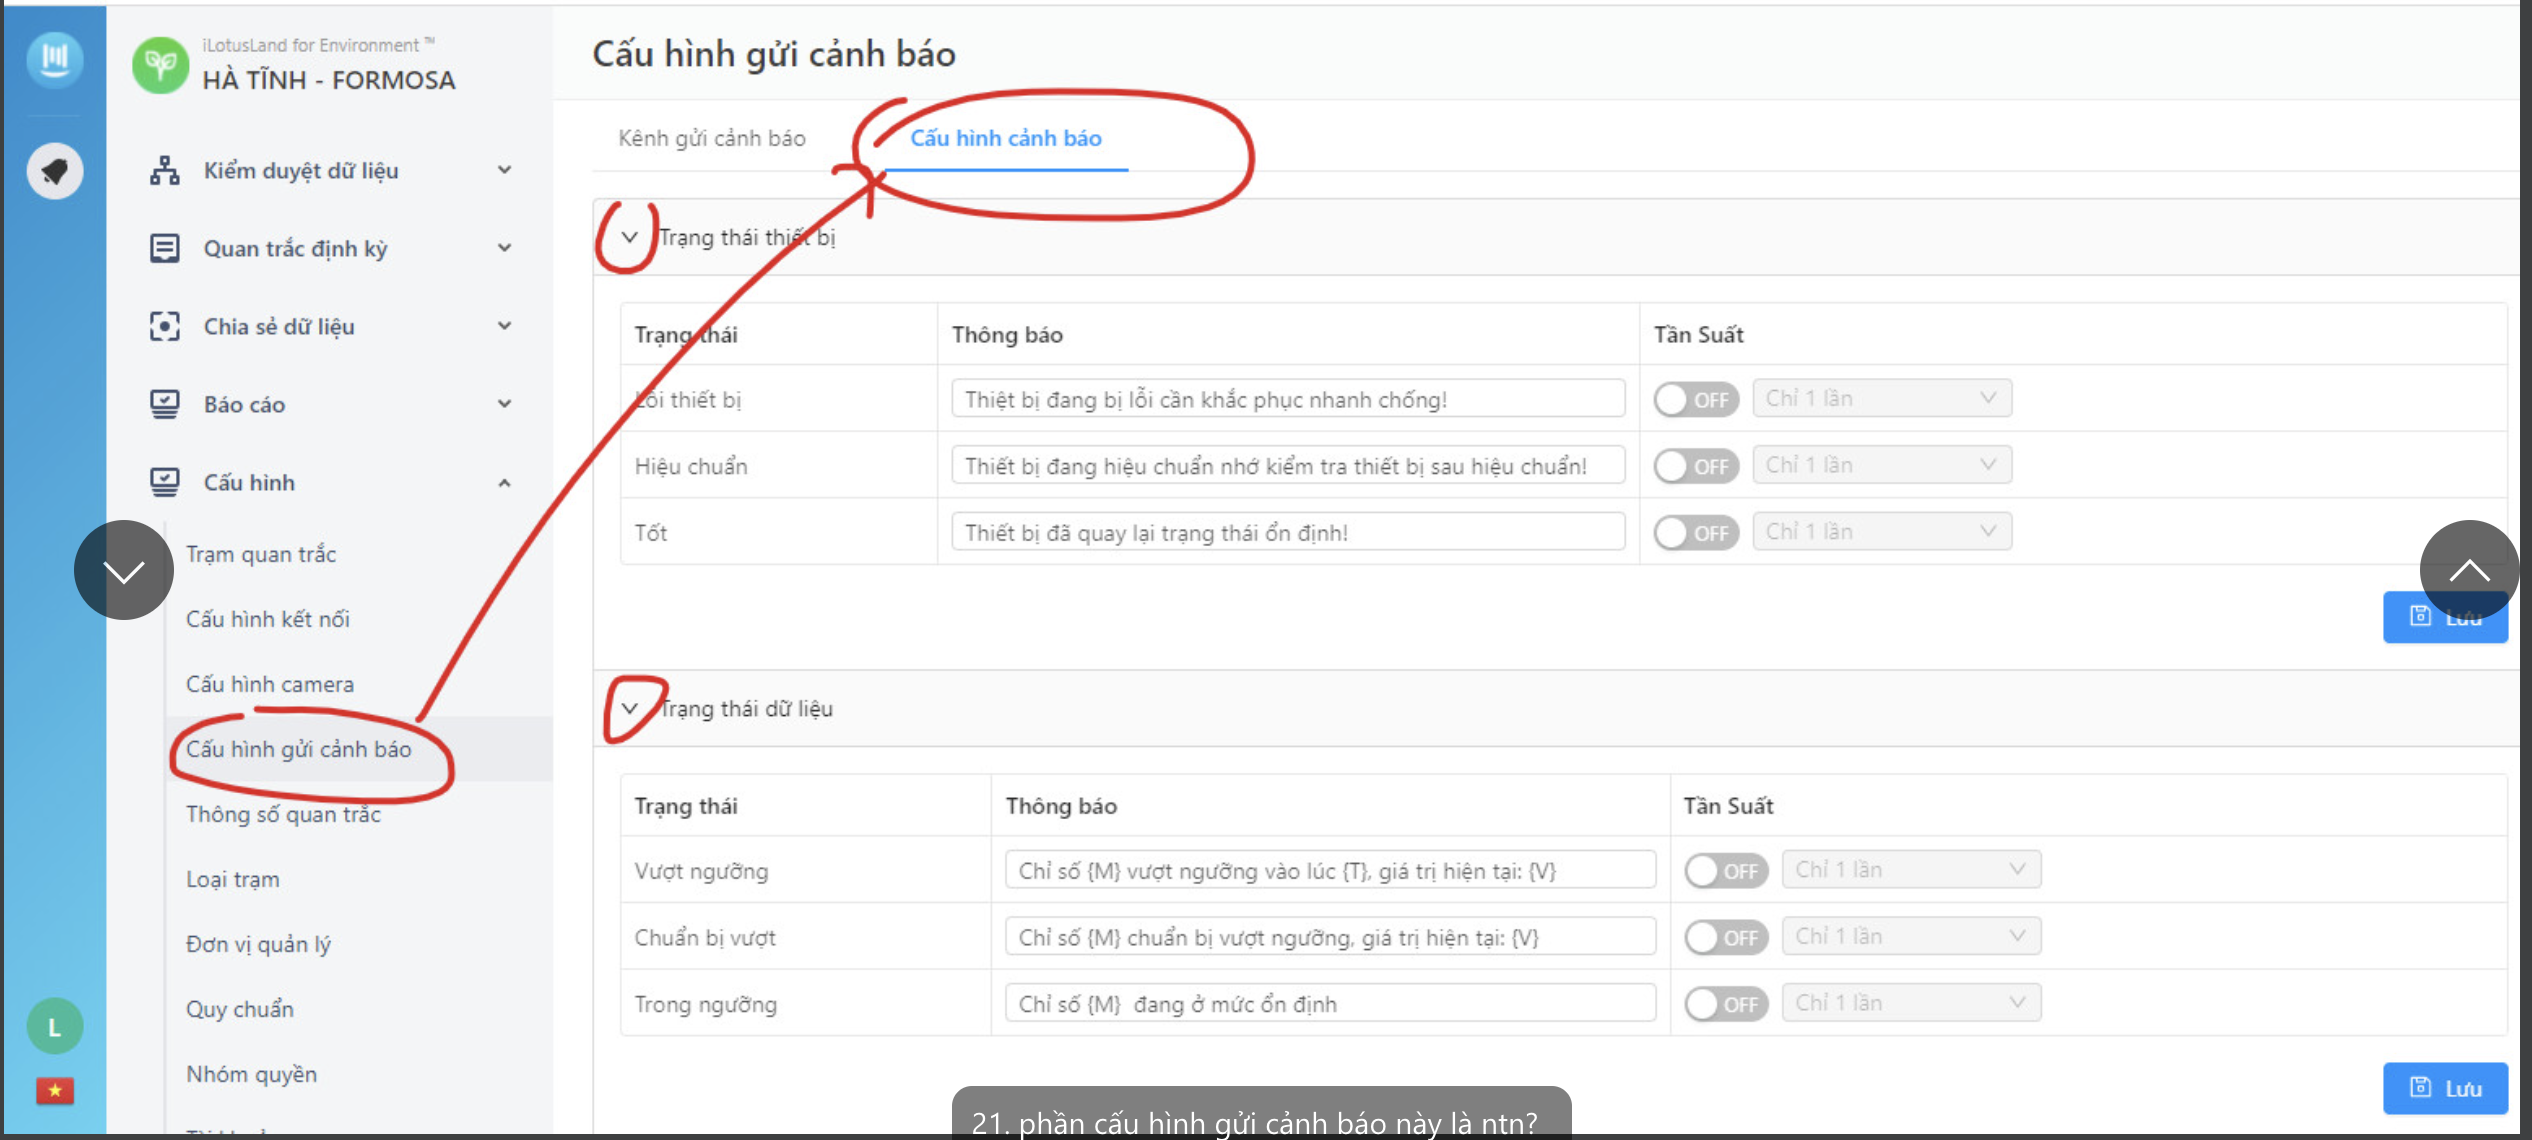Collapse the Trạng thái thiết bị section

(629, 237)
